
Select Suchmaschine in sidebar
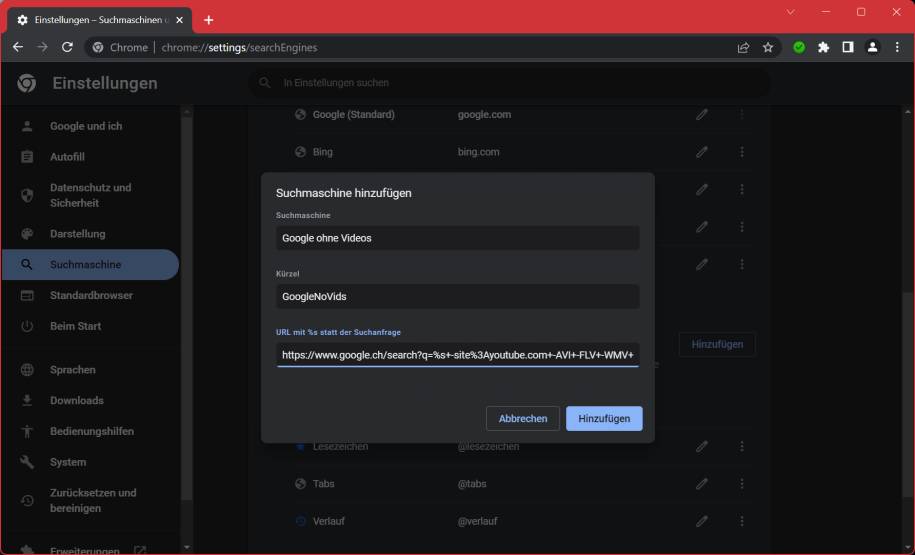click(90, 264)
